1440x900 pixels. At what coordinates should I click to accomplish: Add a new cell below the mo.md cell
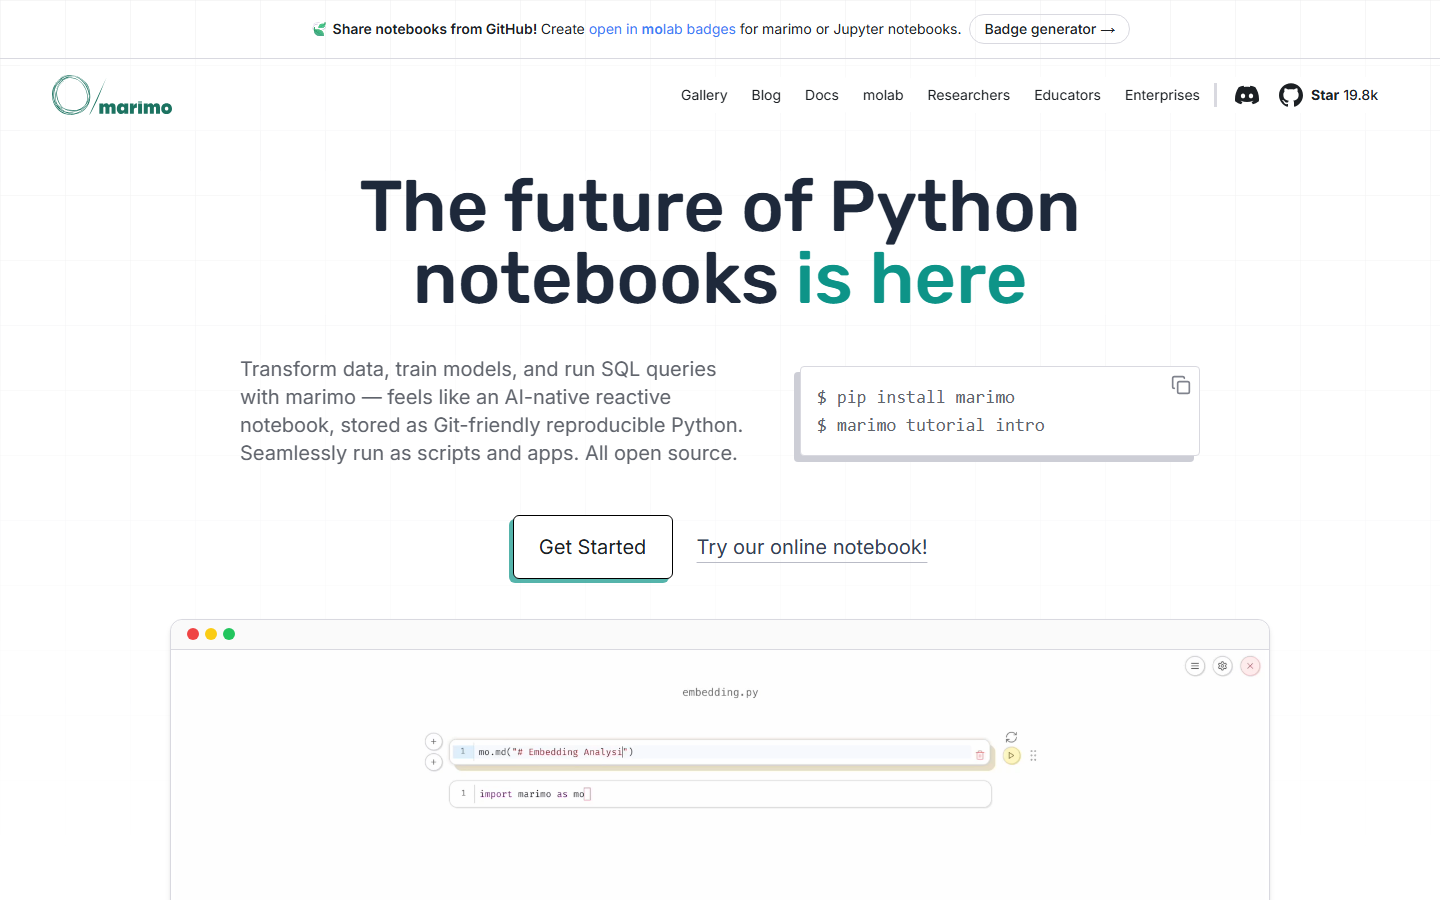click(433, 762)
